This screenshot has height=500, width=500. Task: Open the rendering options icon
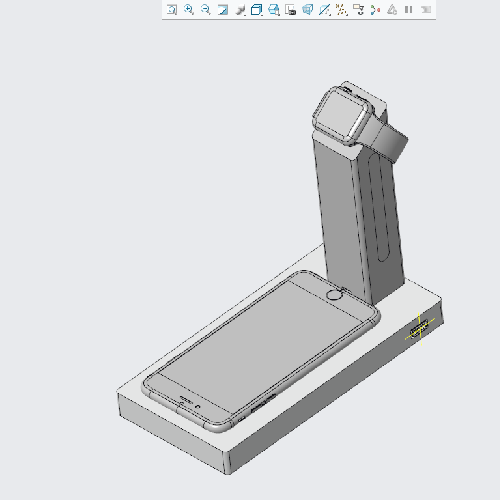(x=240, y=10)
